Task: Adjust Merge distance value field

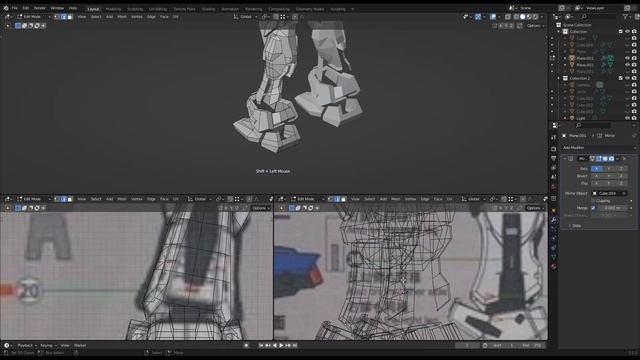Action: pos(612,208)
